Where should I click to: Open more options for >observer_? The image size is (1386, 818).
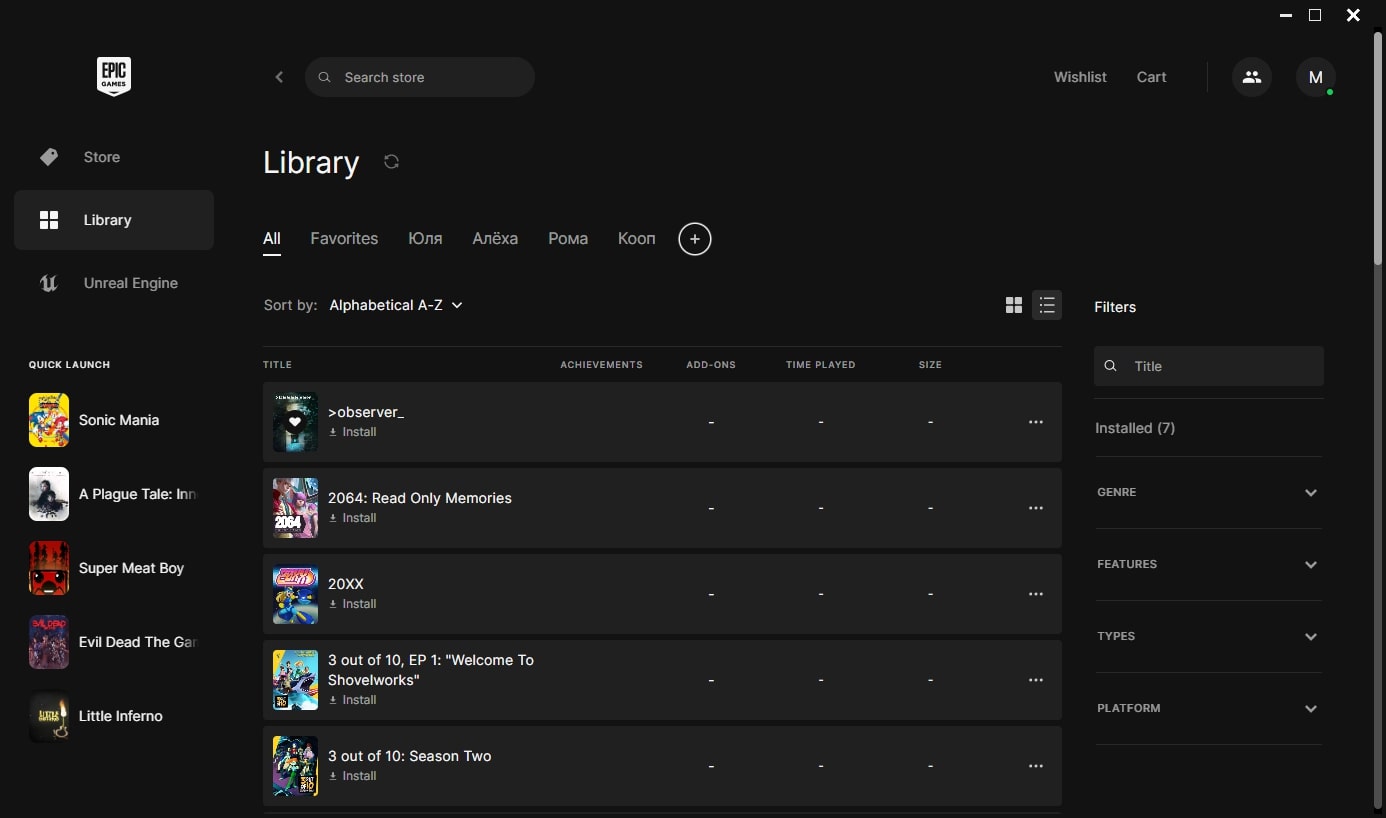[1036, 422]
